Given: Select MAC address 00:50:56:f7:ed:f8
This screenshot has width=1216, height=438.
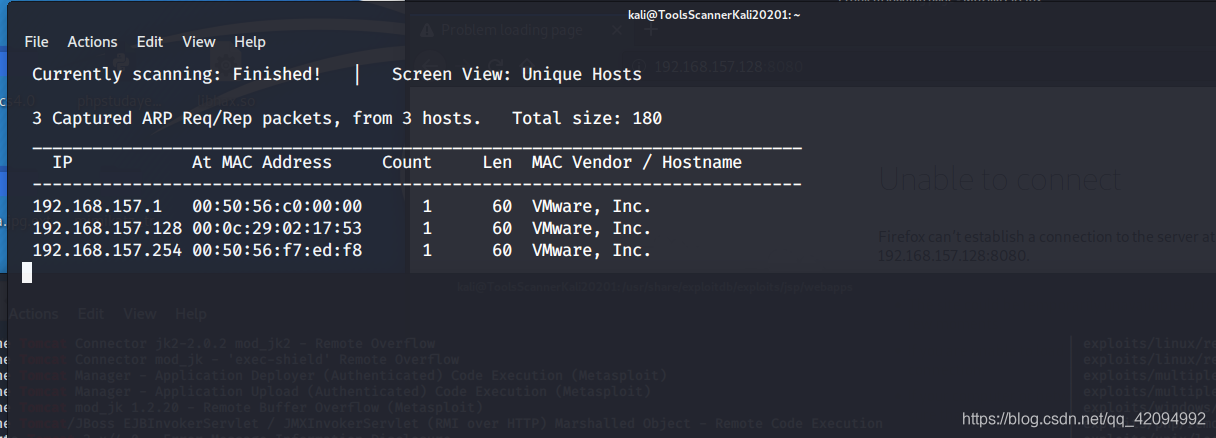Looking at the screenshot, I should coord(277,251).
